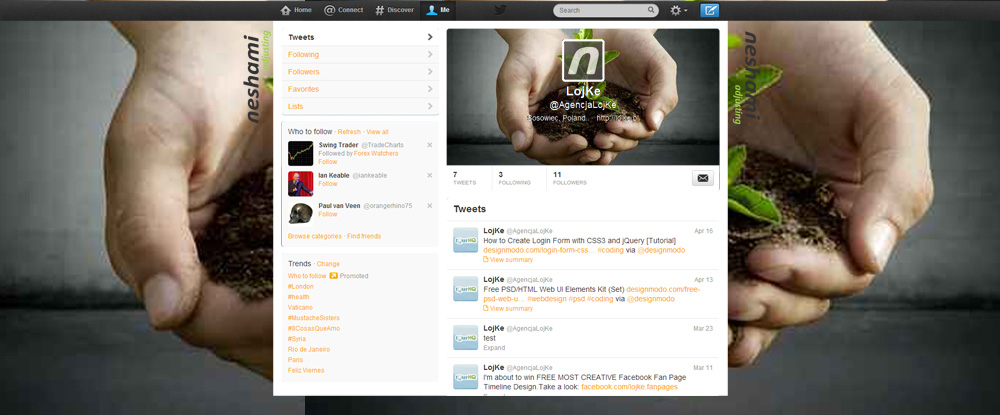View the 3 Following count
The width and height of the screenshot is (1000, 415).
click(x=514, y=178)
